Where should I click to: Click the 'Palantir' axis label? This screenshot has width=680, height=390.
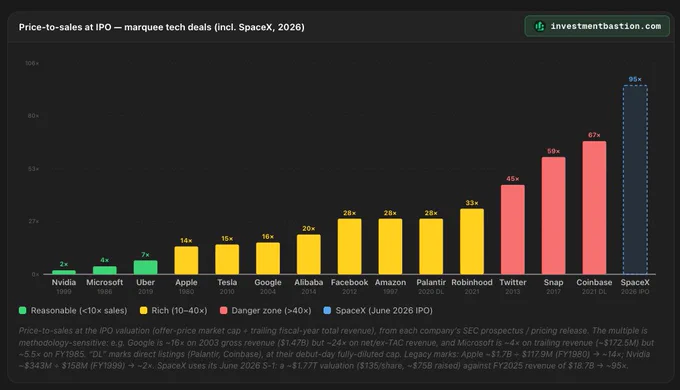[431, 282]
